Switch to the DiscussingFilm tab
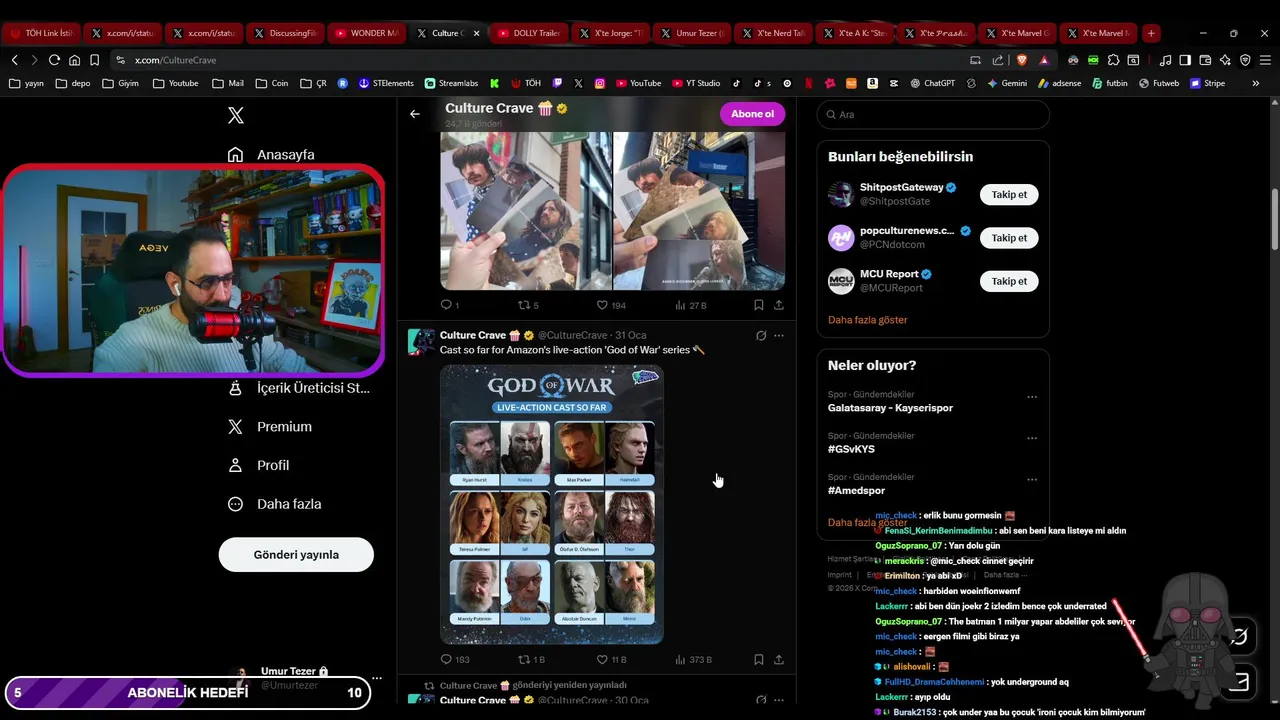The image size is (1280, 720). pyautogui.click(x=285, y=33)
